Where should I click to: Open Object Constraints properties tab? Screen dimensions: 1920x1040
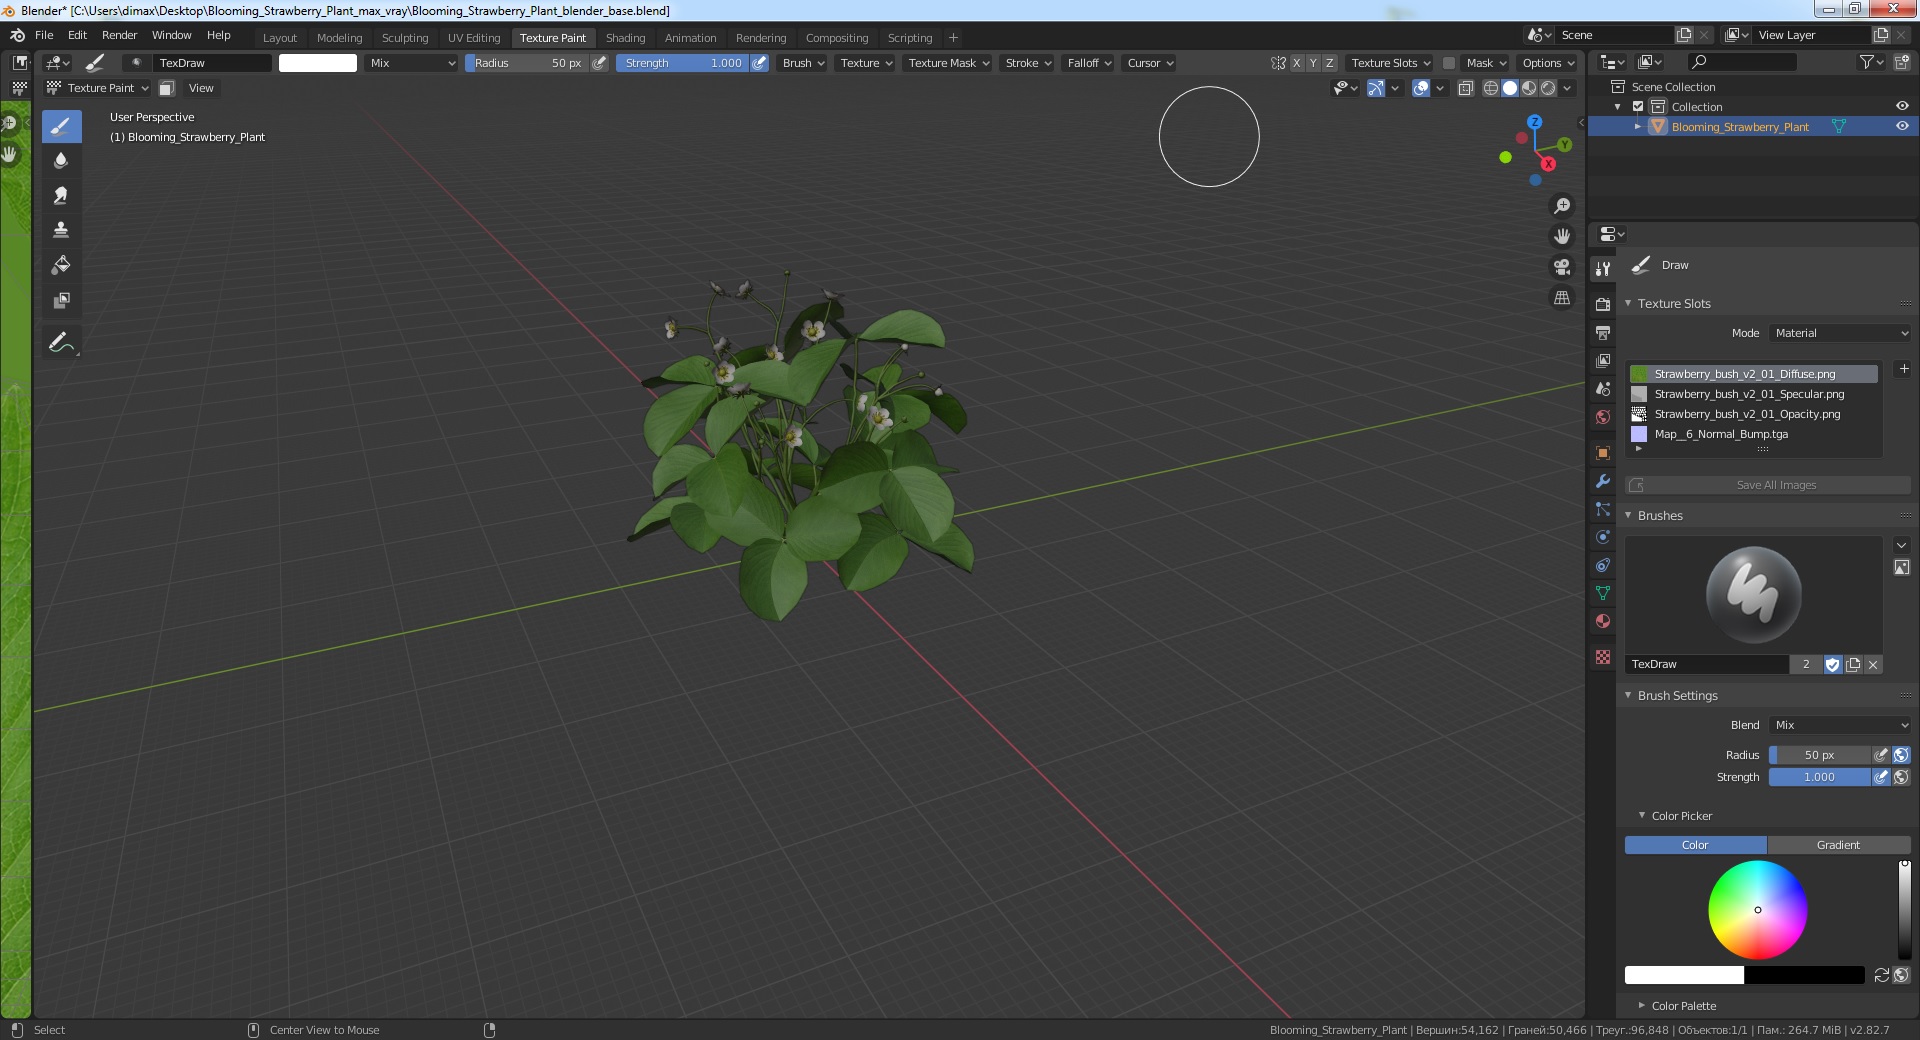click(x=1603, y=565)
